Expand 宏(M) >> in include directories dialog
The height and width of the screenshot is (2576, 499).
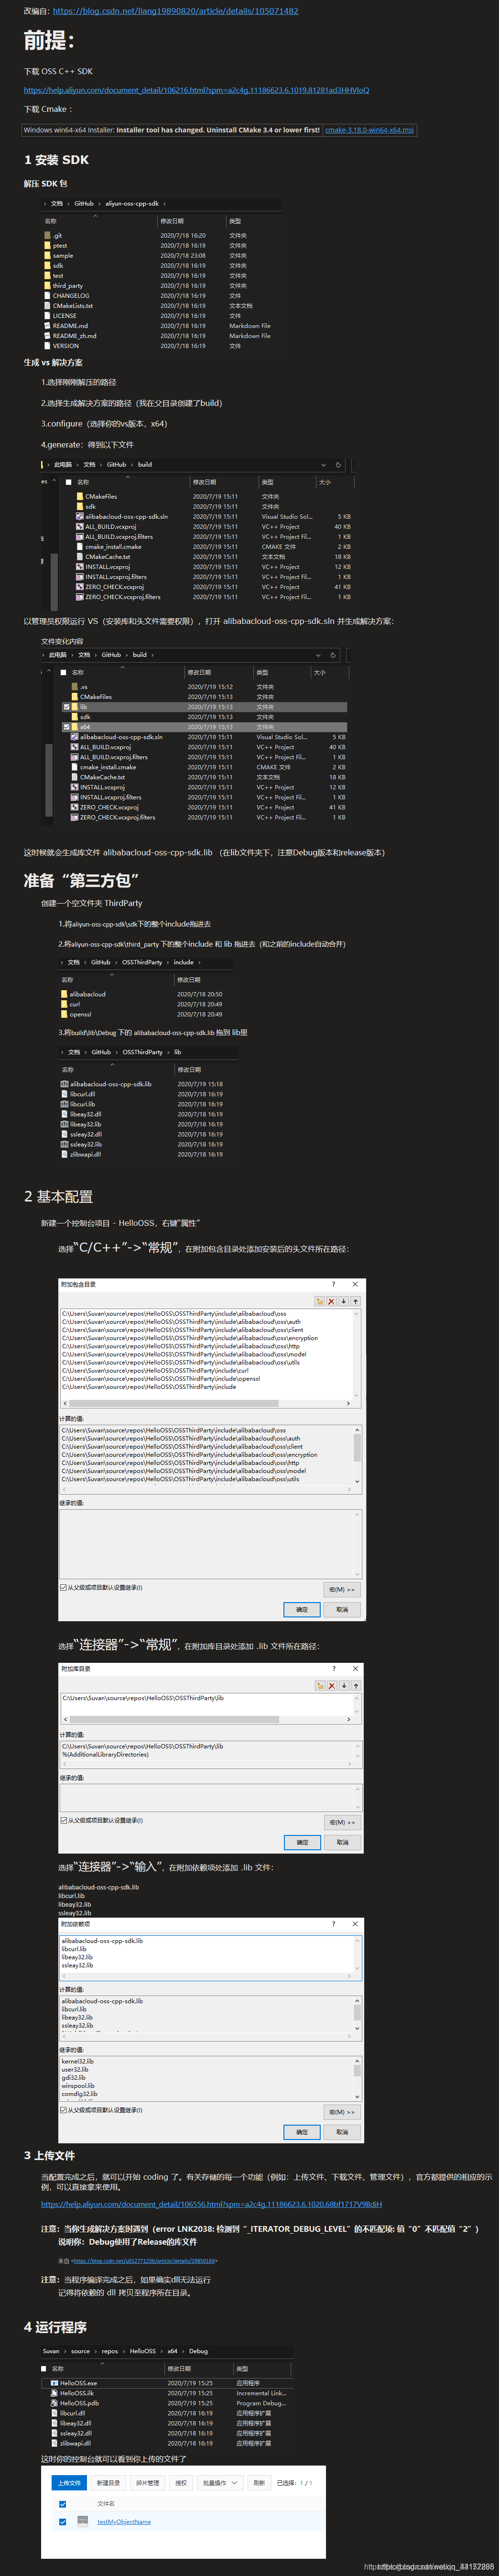pyautogui.click(x=342, y=1589)
